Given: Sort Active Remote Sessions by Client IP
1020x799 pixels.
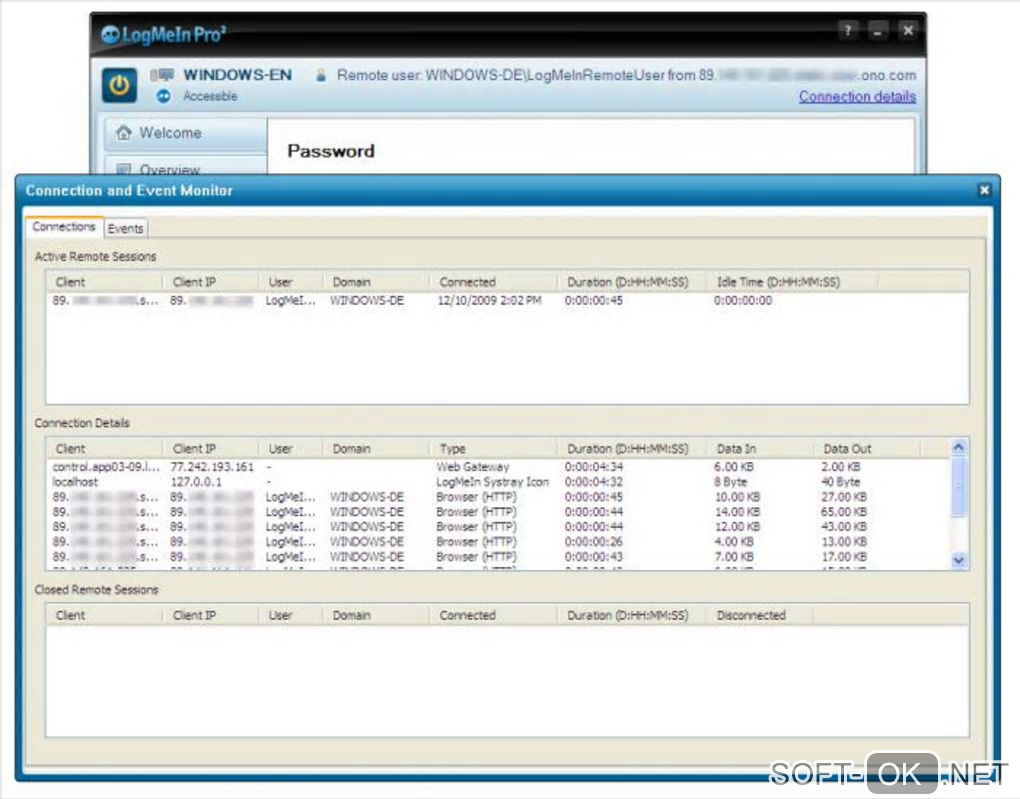Looking at the screenshot, I should pyautogui.click(x=211, y=282).
